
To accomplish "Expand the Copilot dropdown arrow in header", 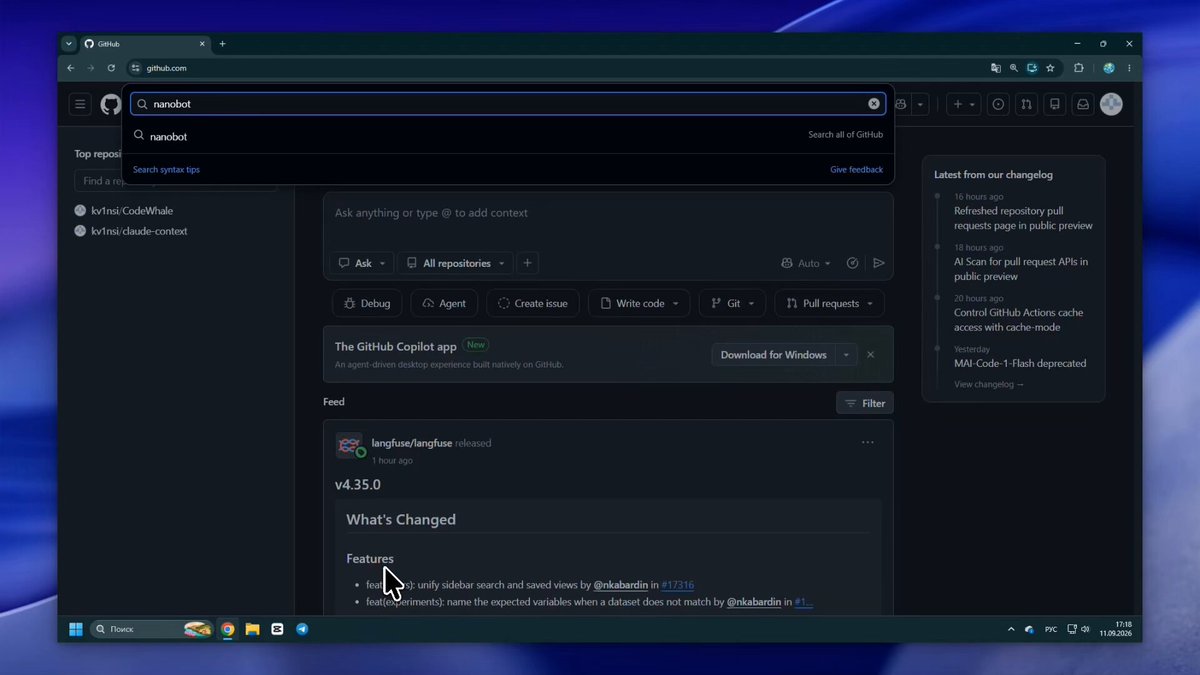I will [x=920, y=104].
